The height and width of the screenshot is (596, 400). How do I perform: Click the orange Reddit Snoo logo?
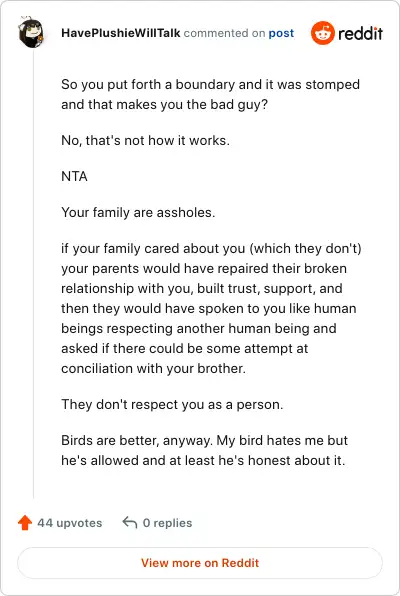click(323, 33)
